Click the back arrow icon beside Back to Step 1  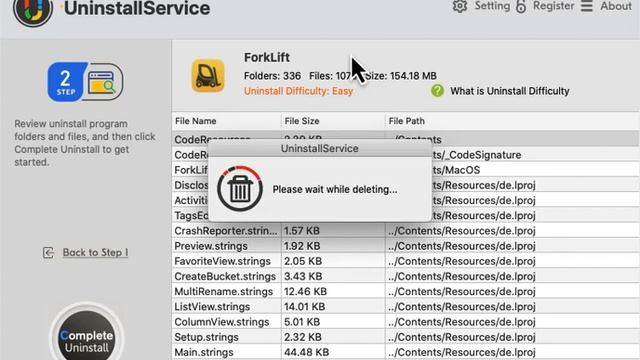[48, 253]
